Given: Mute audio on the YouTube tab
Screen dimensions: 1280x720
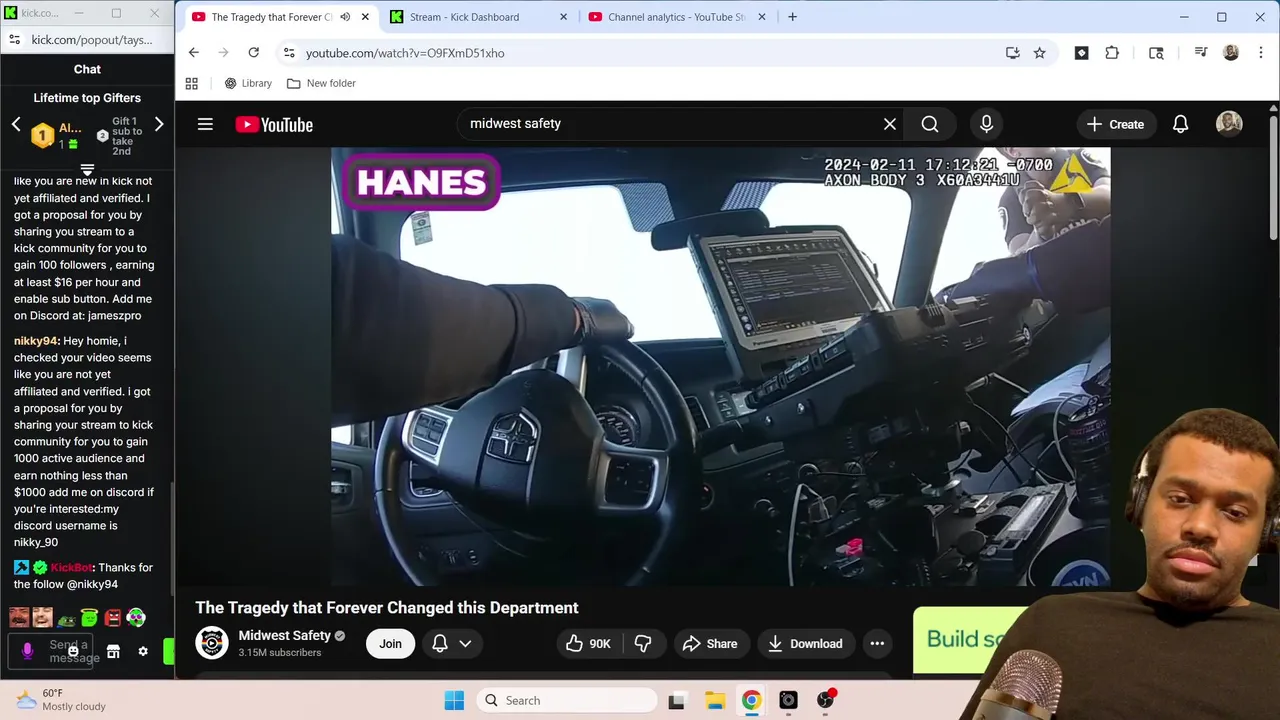Looking at the screenshot, I should coord(345,17).
